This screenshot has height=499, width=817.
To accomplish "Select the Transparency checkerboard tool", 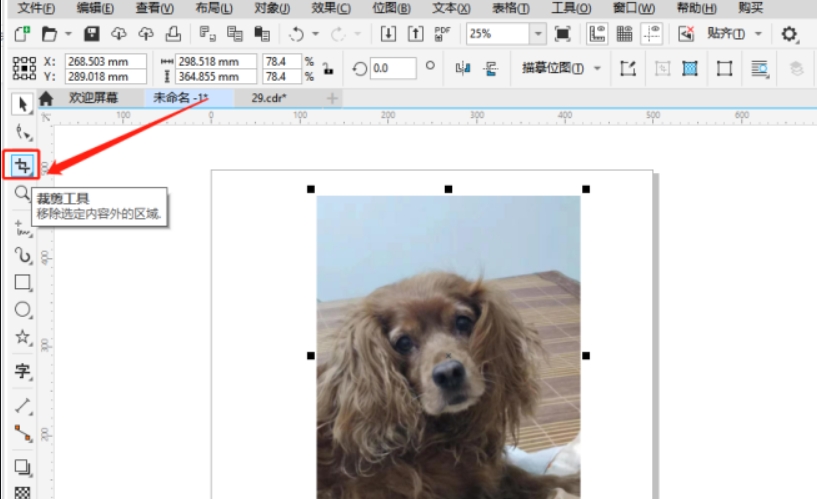I will point(22,492).
